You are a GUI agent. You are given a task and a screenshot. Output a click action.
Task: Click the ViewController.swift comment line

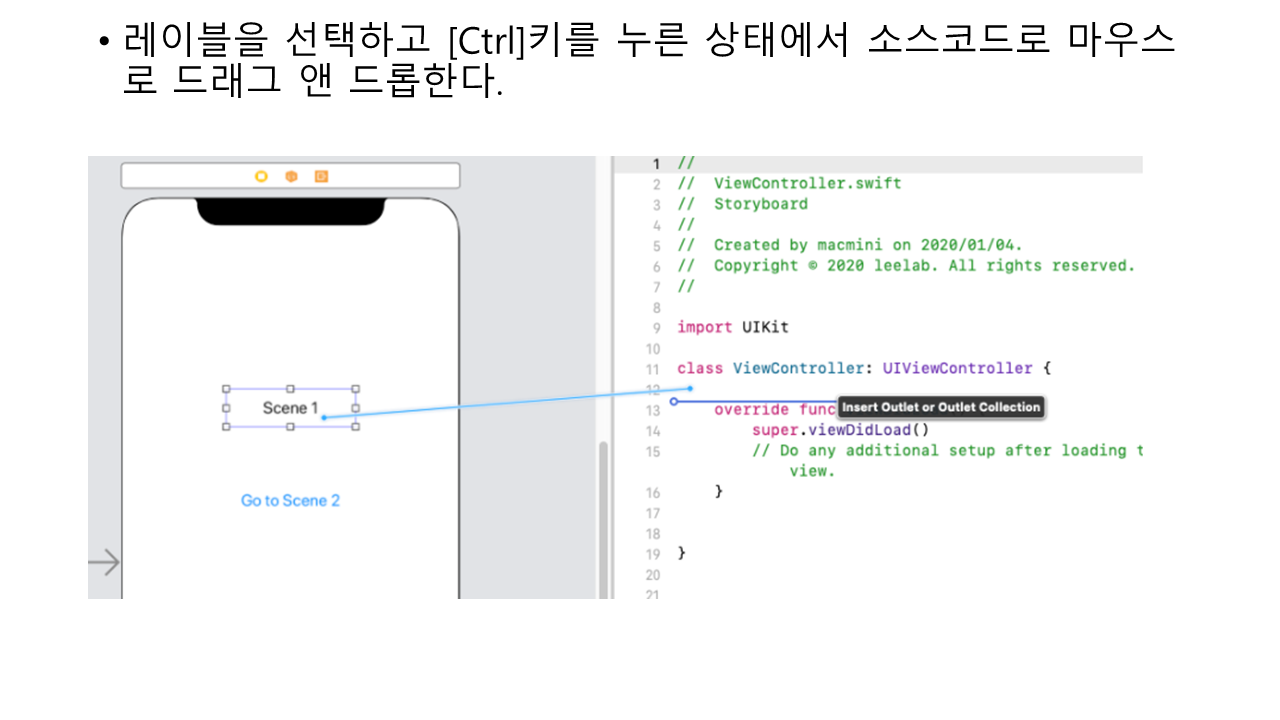click(807, 184)
